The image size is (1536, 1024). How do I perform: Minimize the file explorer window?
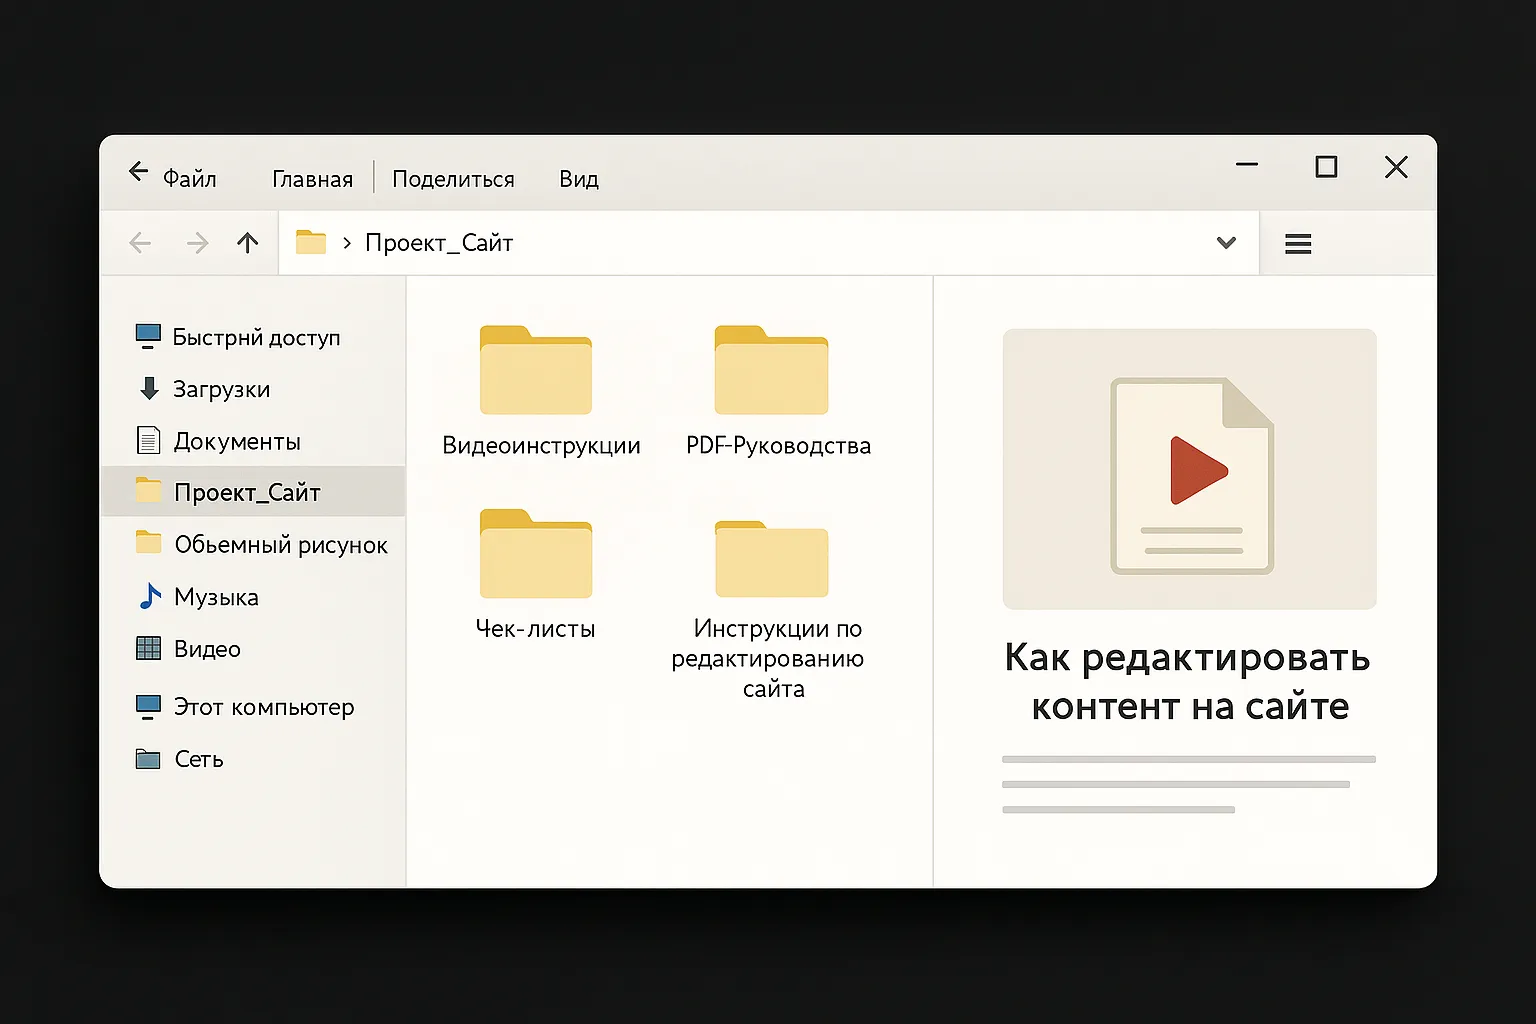pyautogui.click(x=1247, y=164)
